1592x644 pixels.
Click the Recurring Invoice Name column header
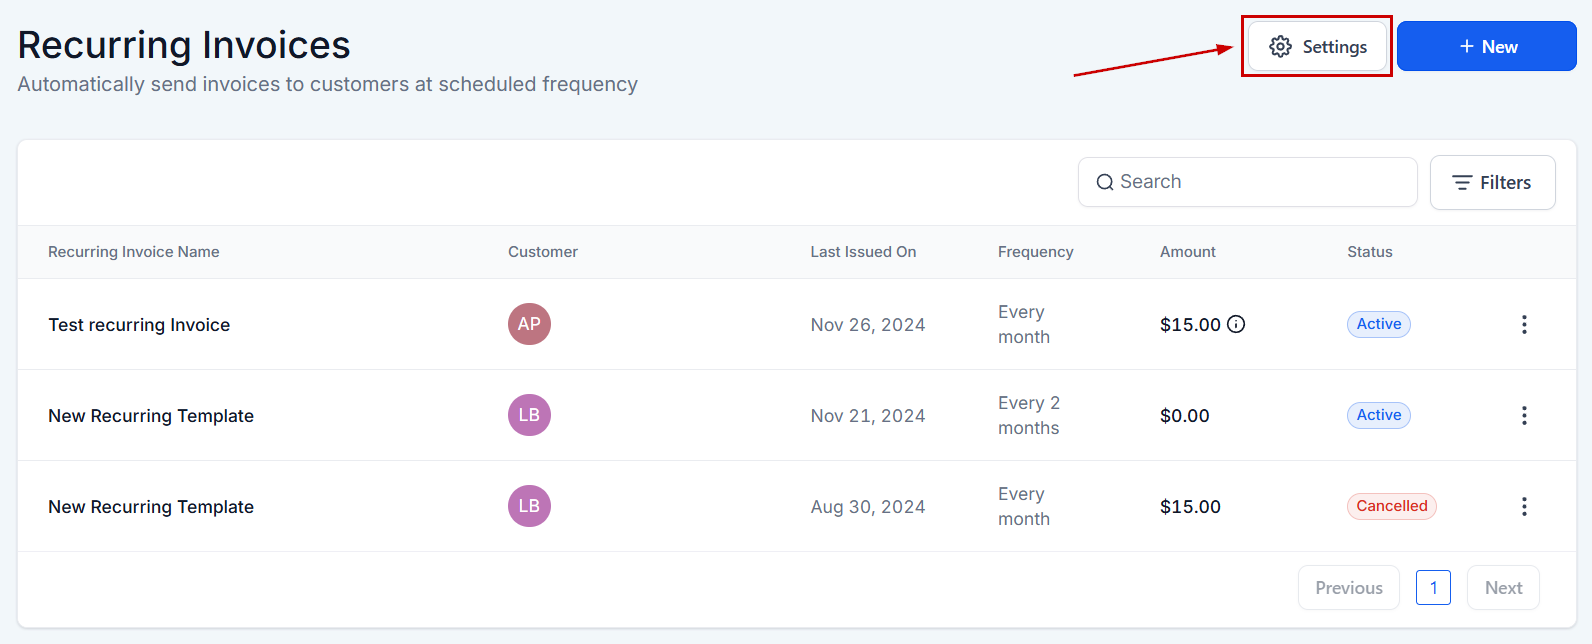click(x=134, y=252)
